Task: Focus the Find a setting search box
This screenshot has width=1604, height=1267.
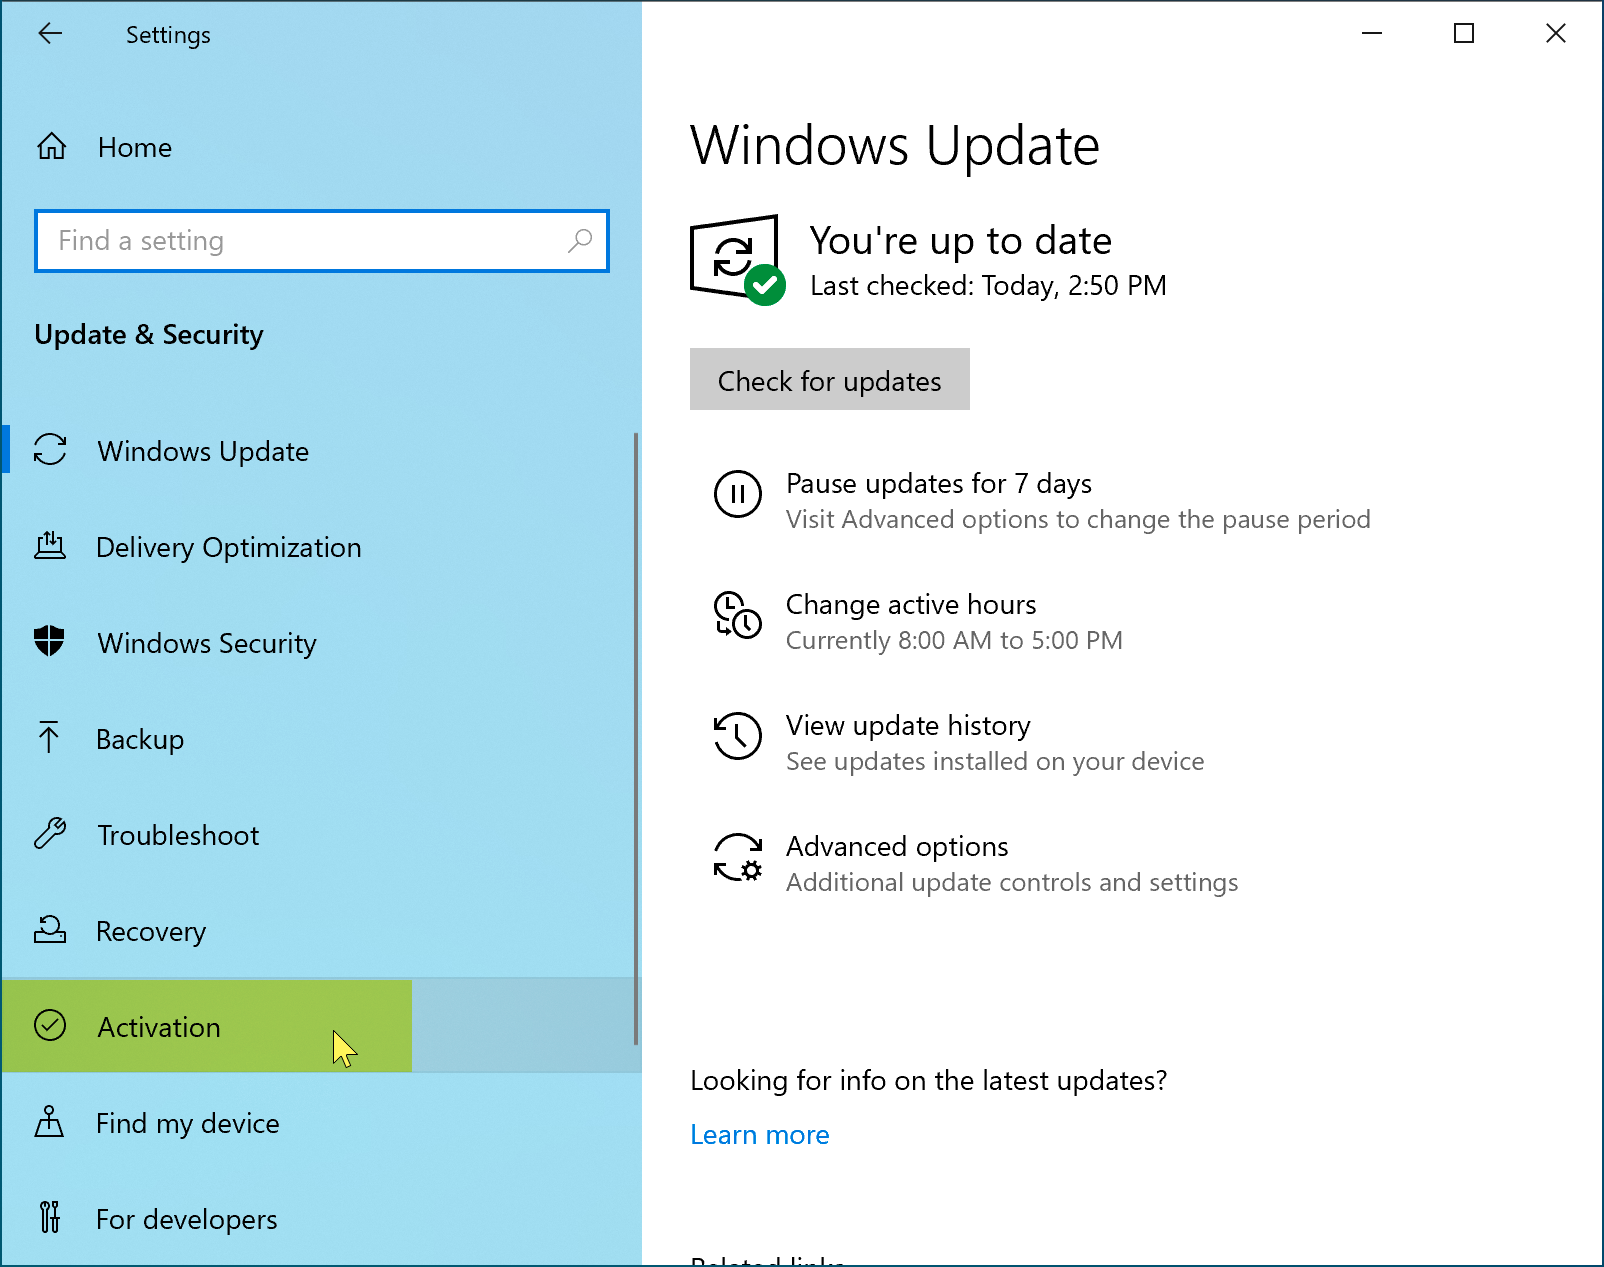Action: [300, 241]
